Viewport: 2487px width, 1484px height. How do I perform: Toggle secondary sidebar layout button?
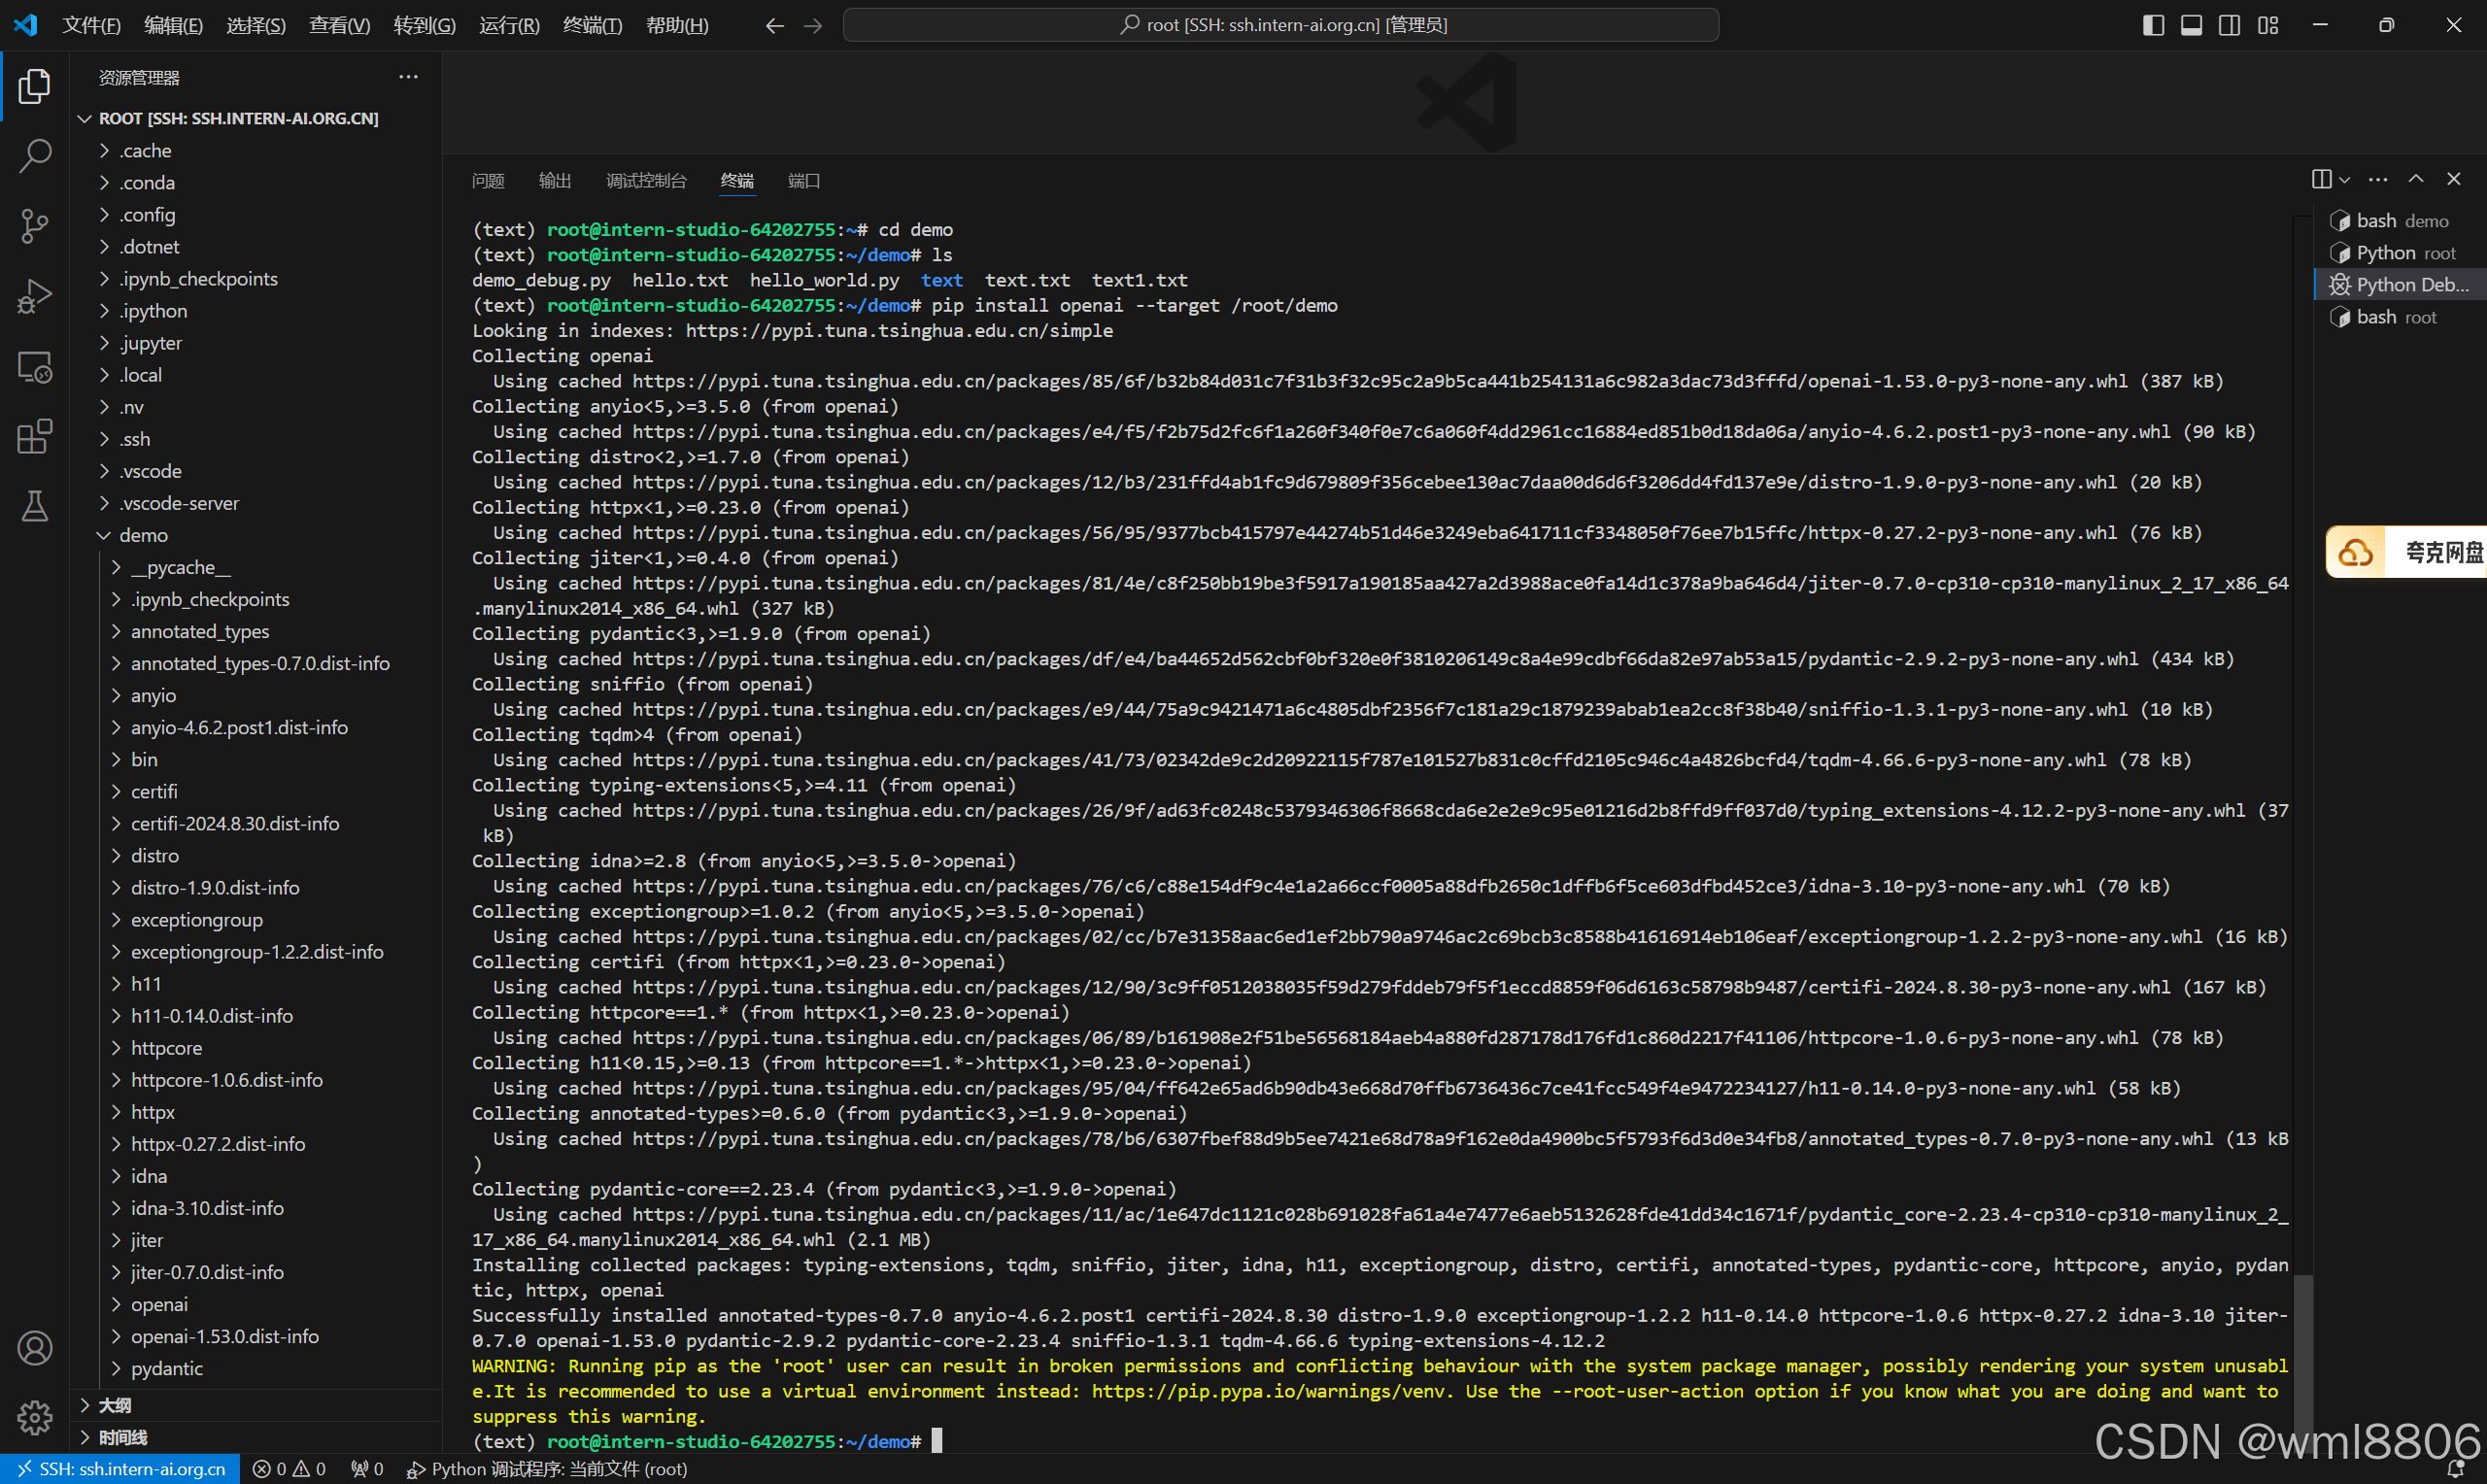click(2229, 25)
